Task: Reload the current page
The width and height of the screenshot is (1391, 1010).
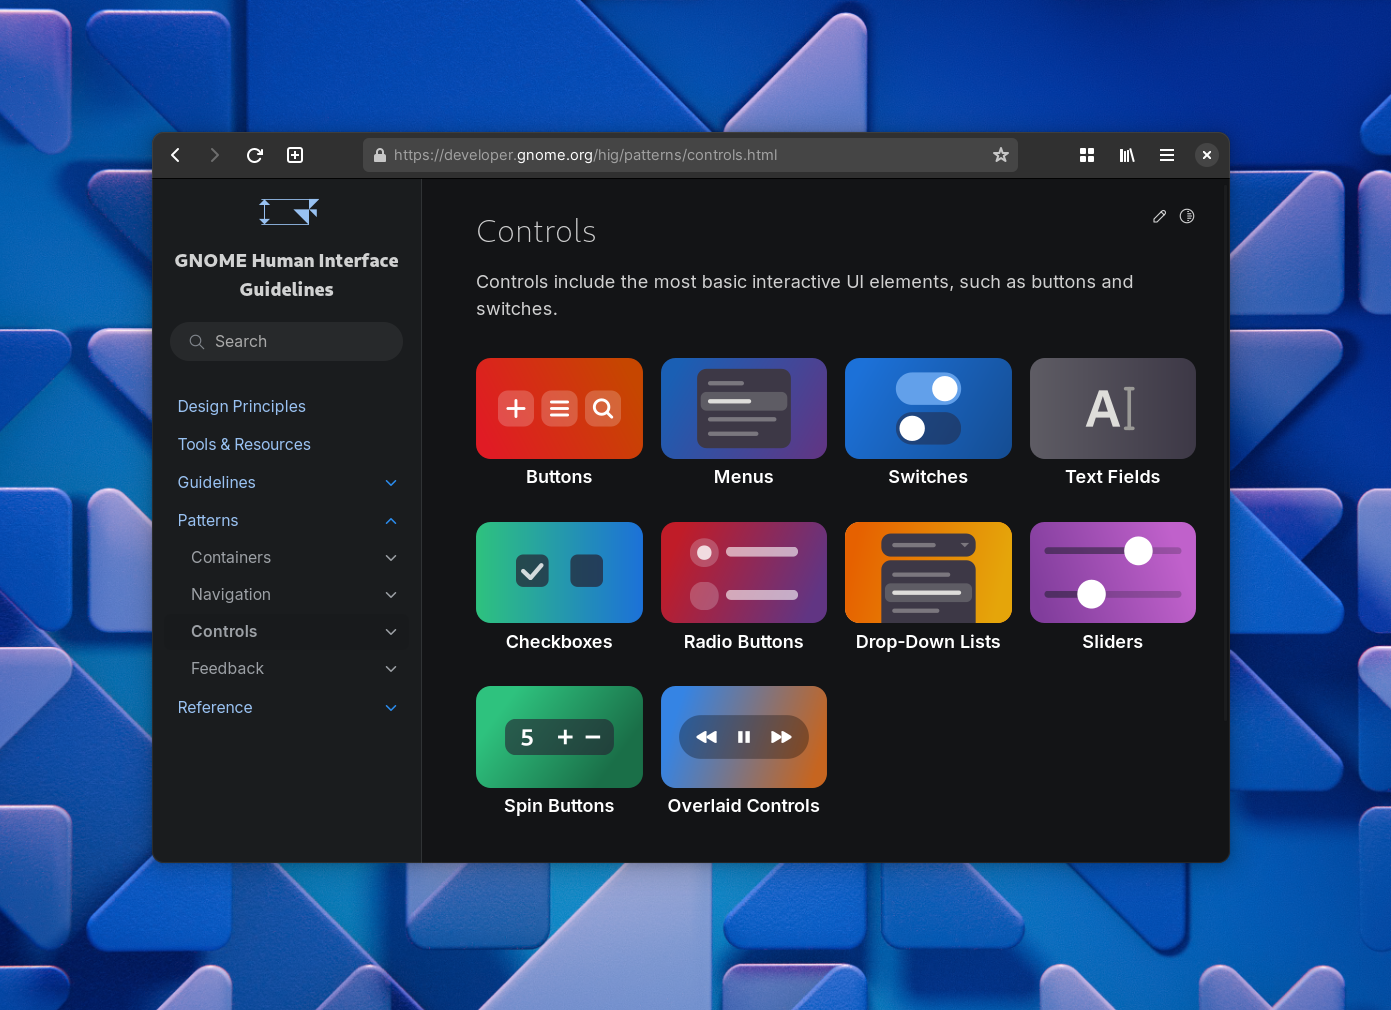Action: click(x=255, y=155)
